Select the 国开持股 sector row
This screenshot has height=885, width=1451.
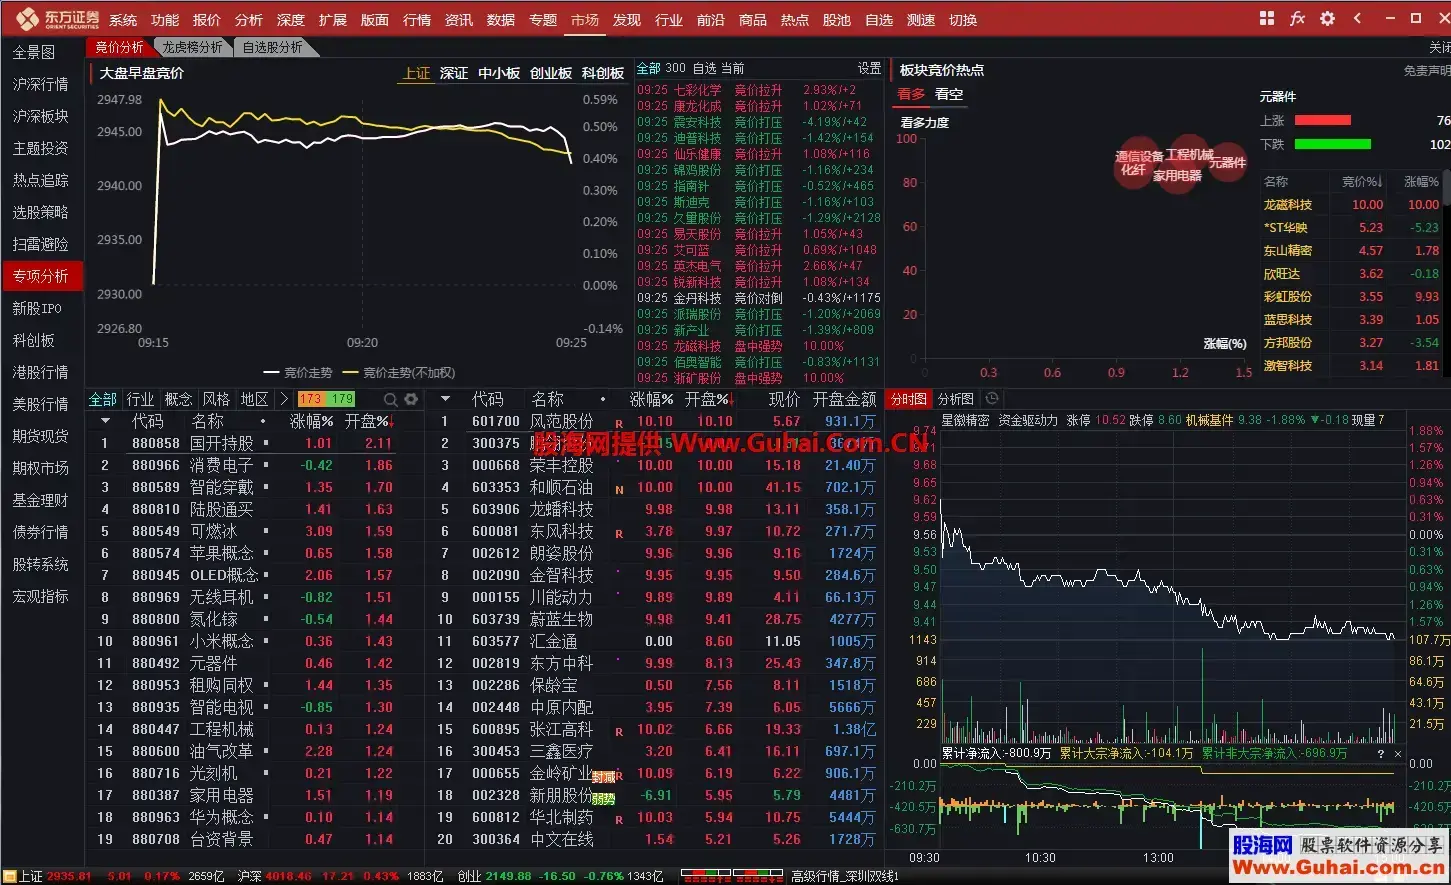pyautogui.click(x=255, y=443)
